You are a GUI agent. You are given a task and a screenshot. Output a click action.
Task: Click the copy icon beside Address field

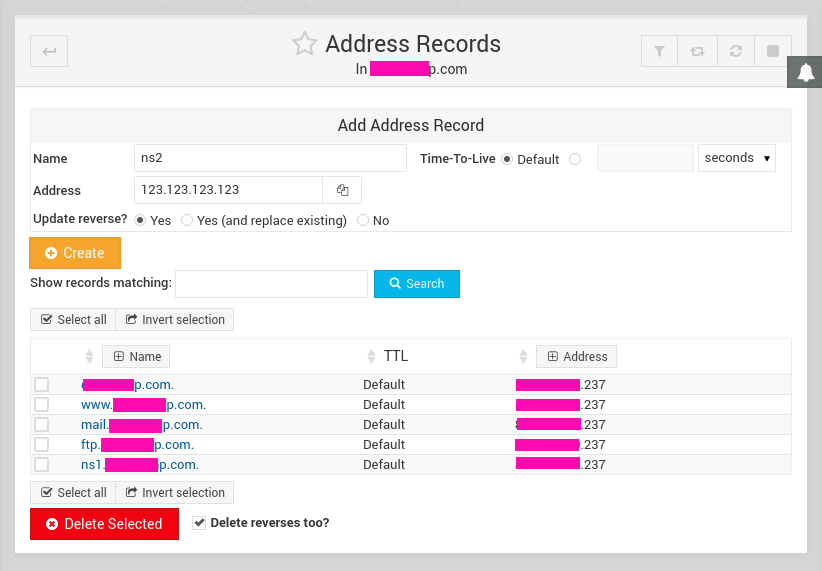pyautogui.click(x=342, y=190)
